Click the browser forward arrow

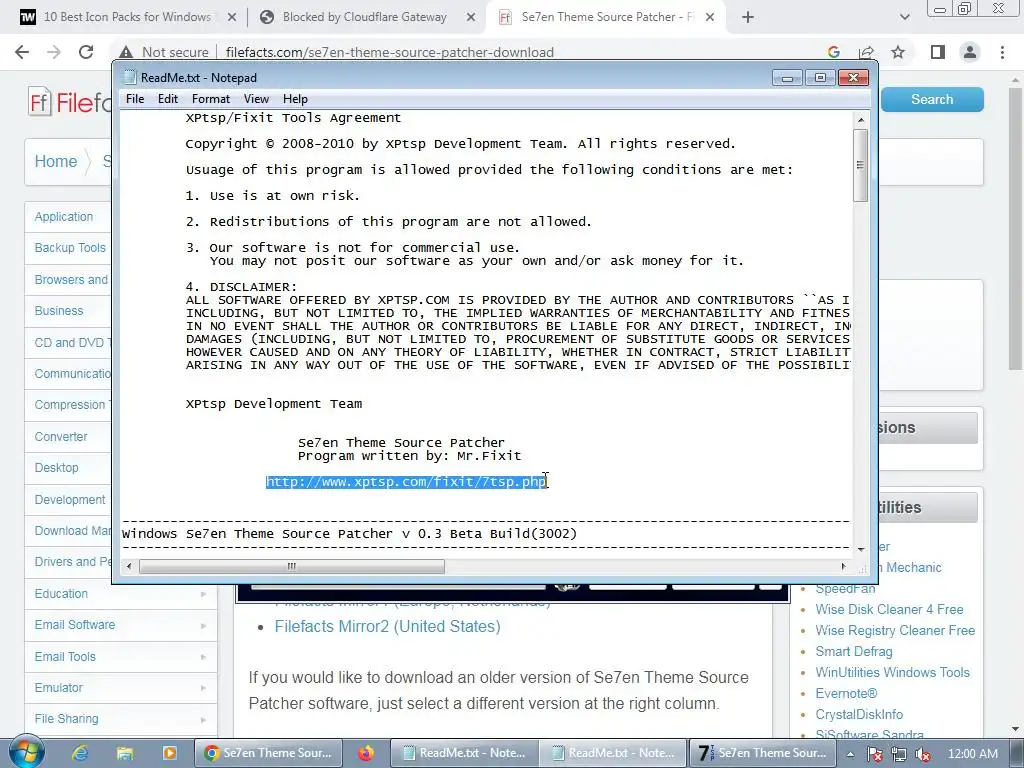click(54, 52)
